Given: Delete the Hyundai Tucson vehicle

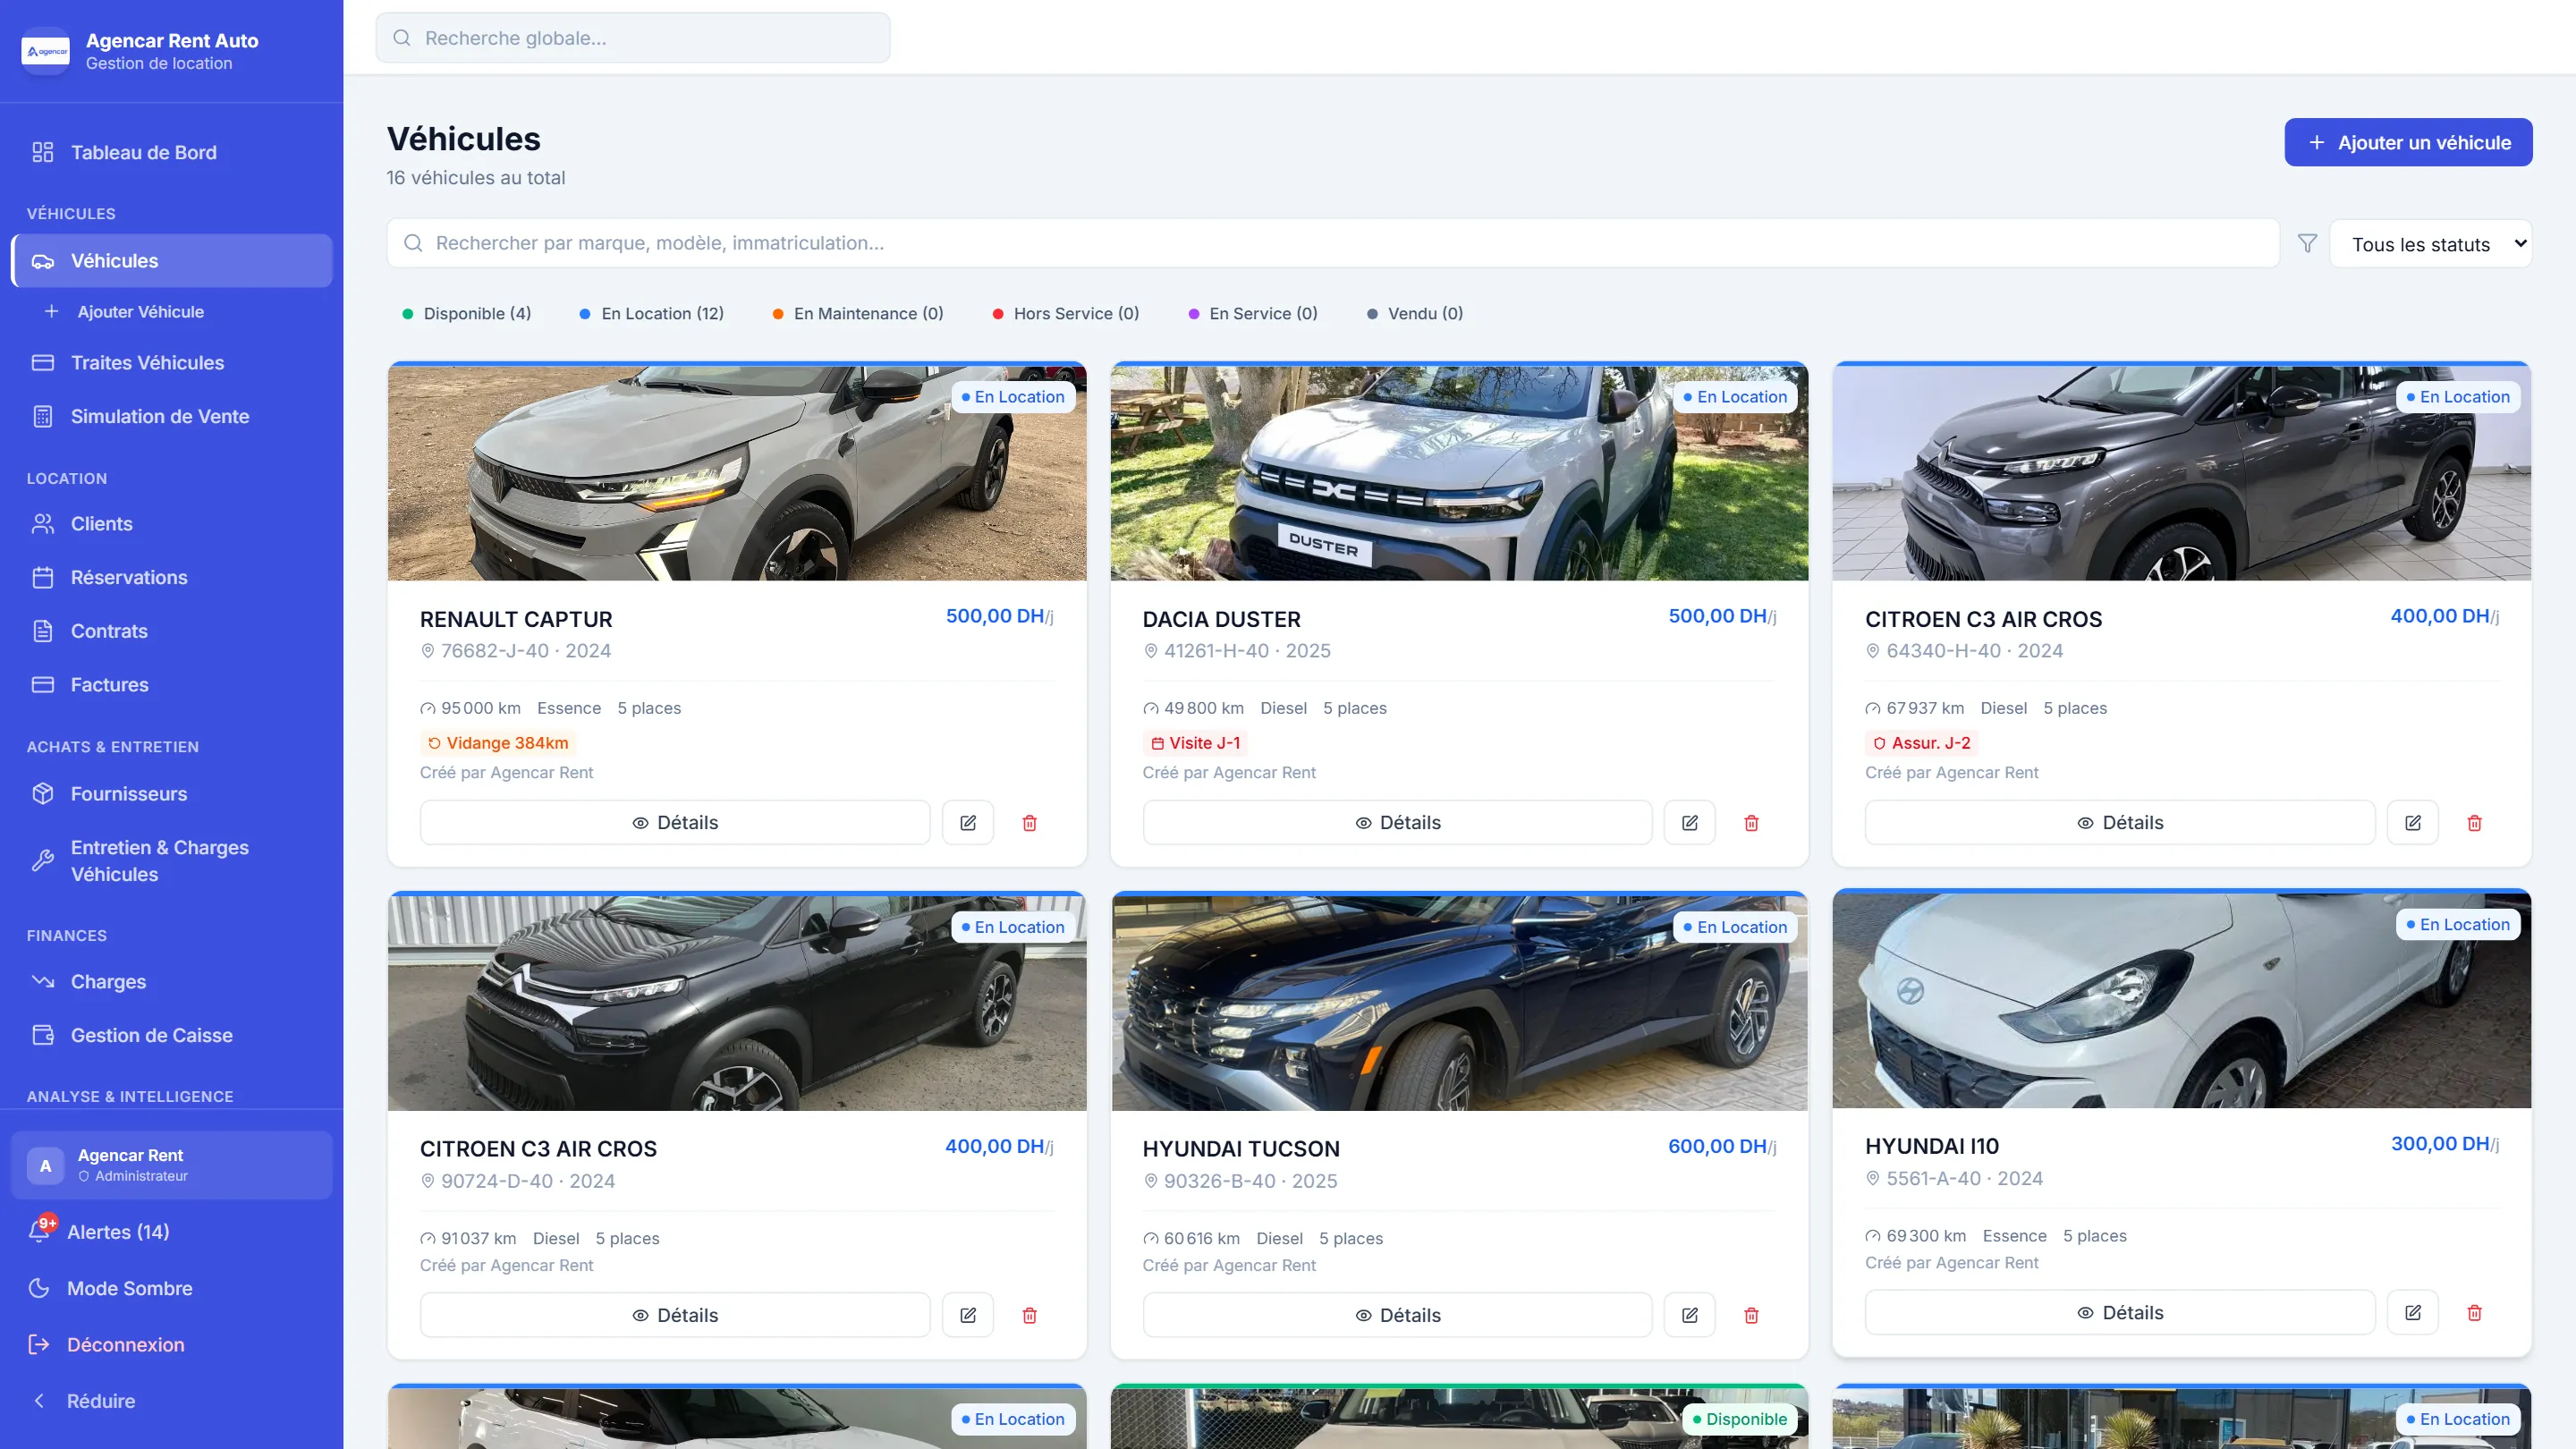Looking at the screenshot, I should pyautogui.click(x=1751, y=1315).
